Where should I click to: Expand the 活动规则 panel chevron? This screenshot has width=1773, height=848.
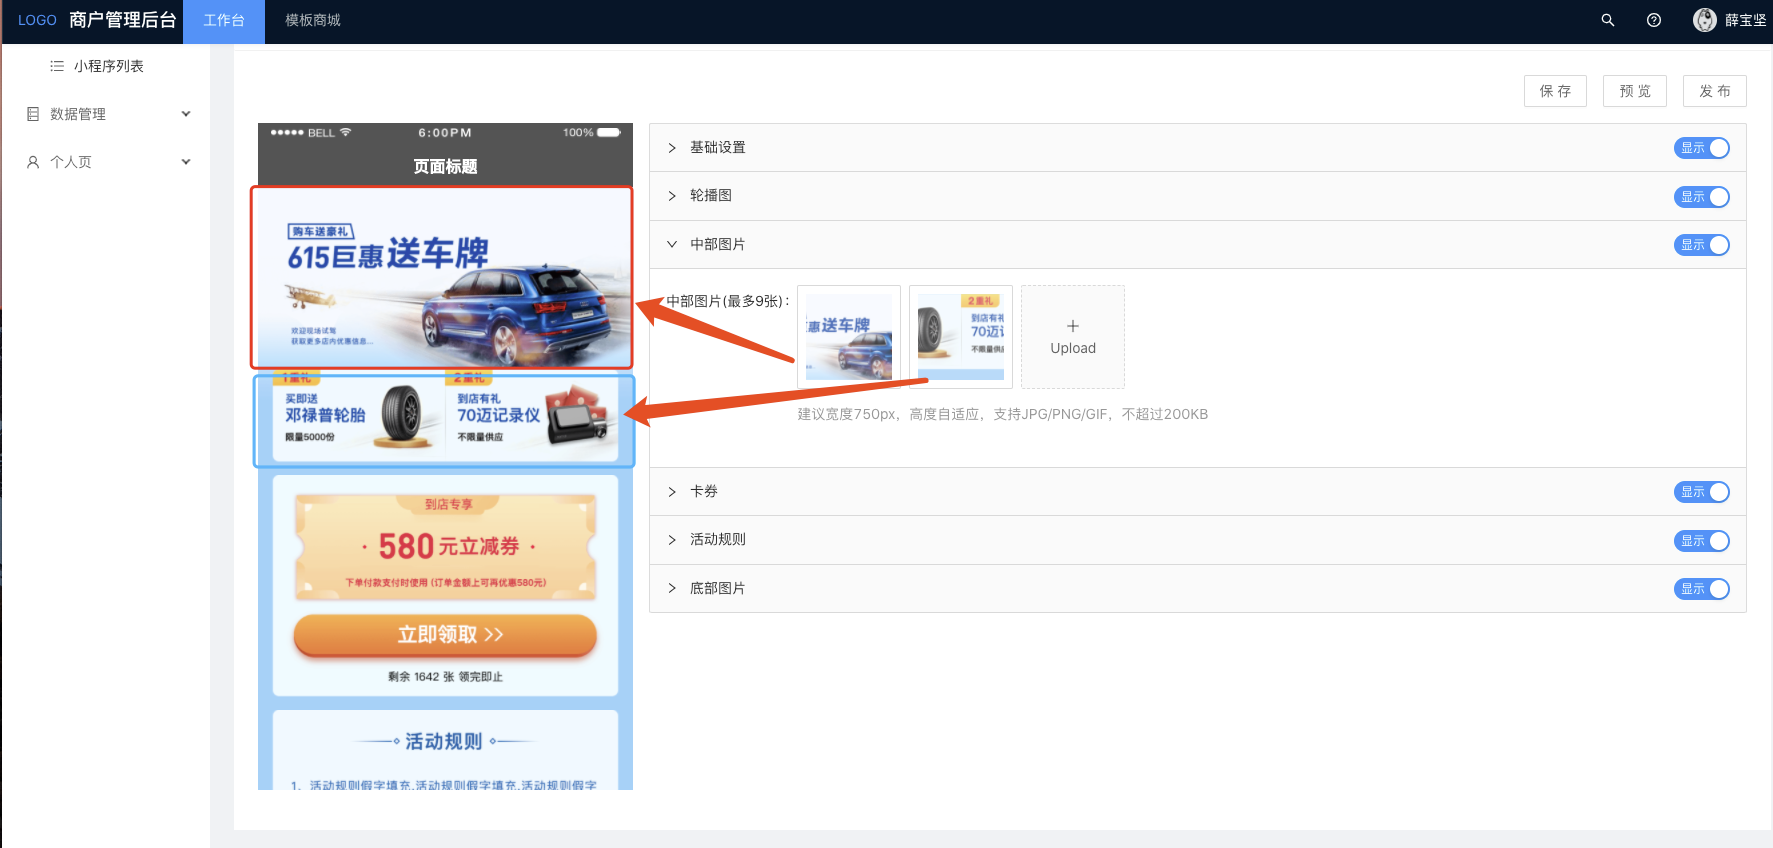[672, 540]
